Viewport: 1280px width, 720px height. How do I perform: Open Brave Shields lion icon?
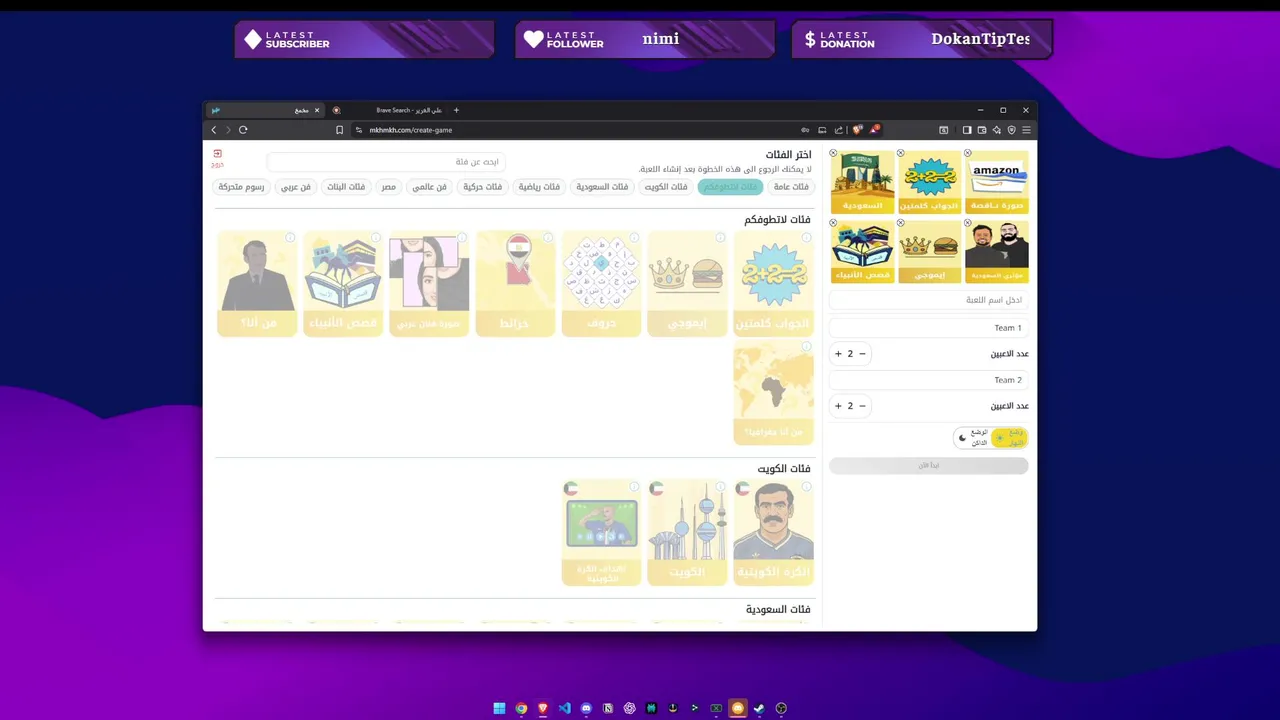click(x=857, y=130)
